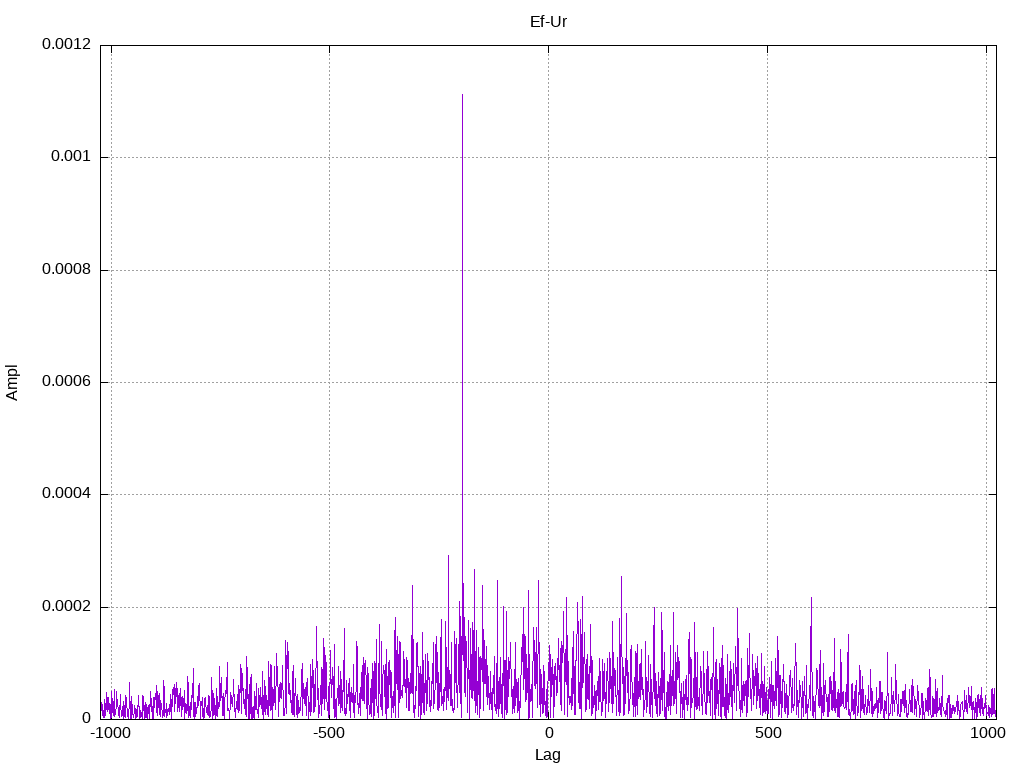Click the y-axis value 0.001
Viewport: 1024px width, 768px height.
[x=71, y=156]
